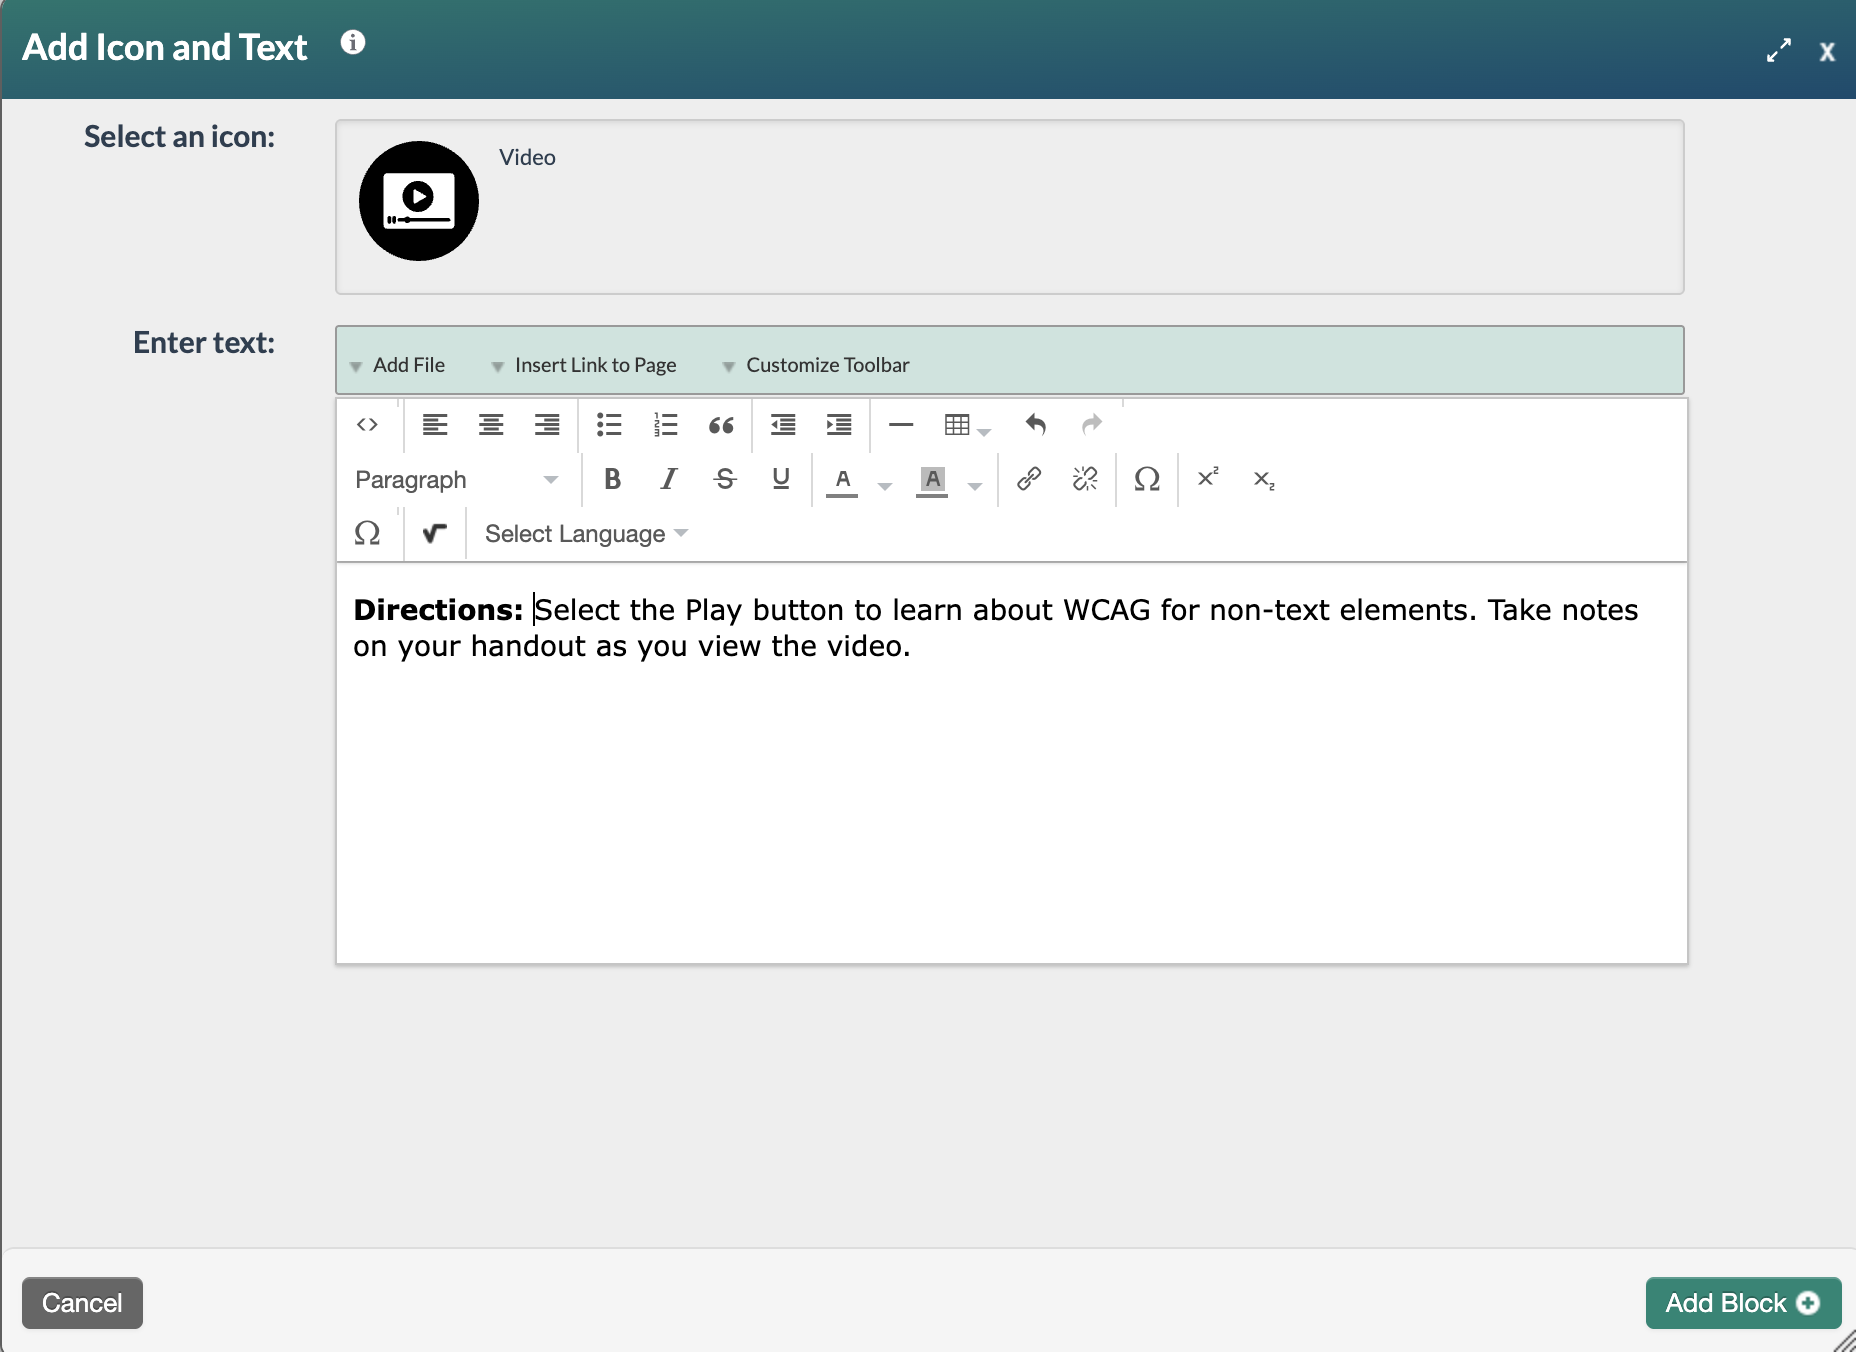
Task: Toggle bold formatting
Action: [x=613, y=480]
